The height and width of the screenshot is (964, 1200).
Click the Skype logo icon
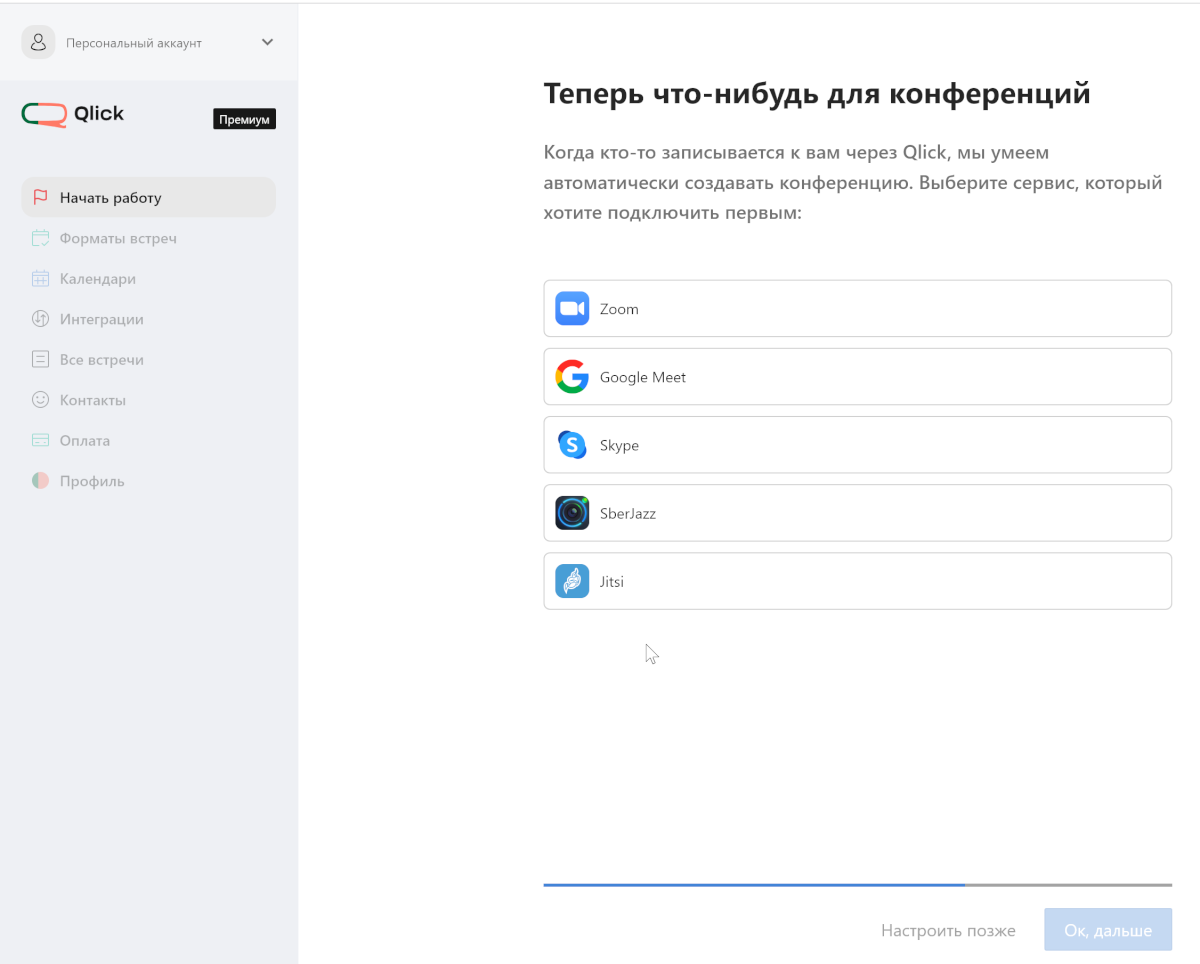click(572, 445)
